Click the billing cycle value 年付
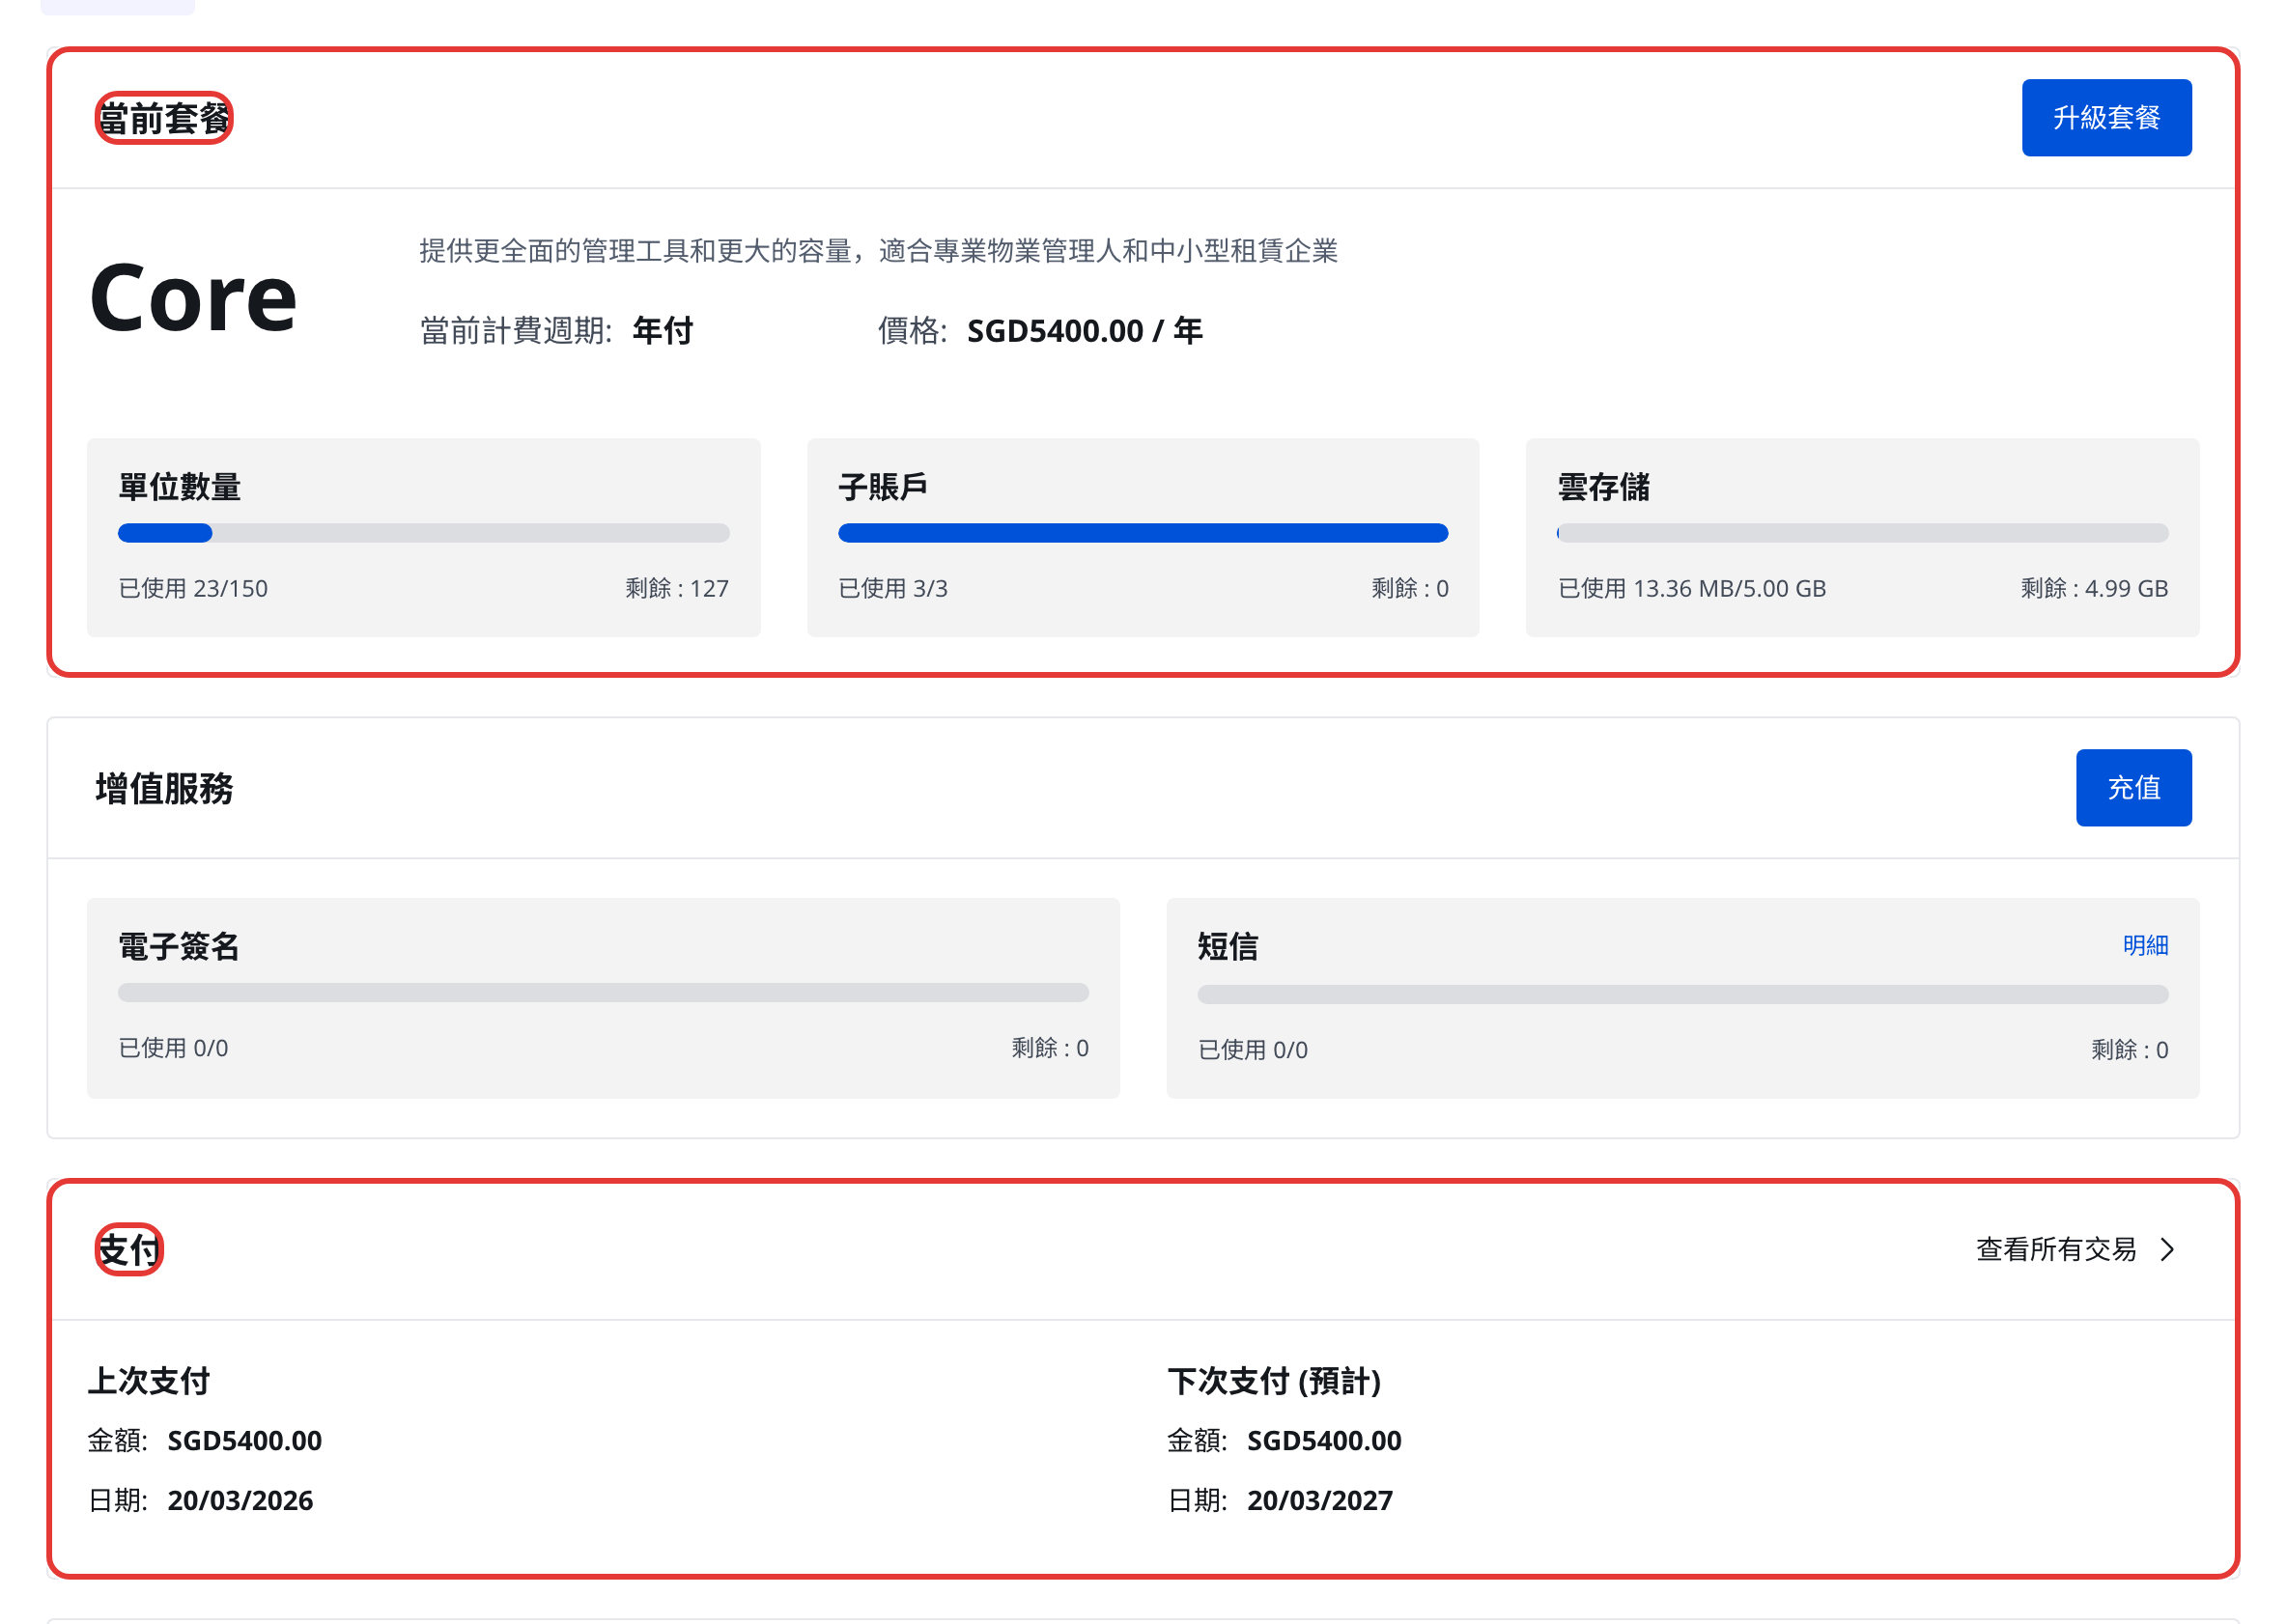This screenshot has width=2287, height=1624. [x=663, y=331]
